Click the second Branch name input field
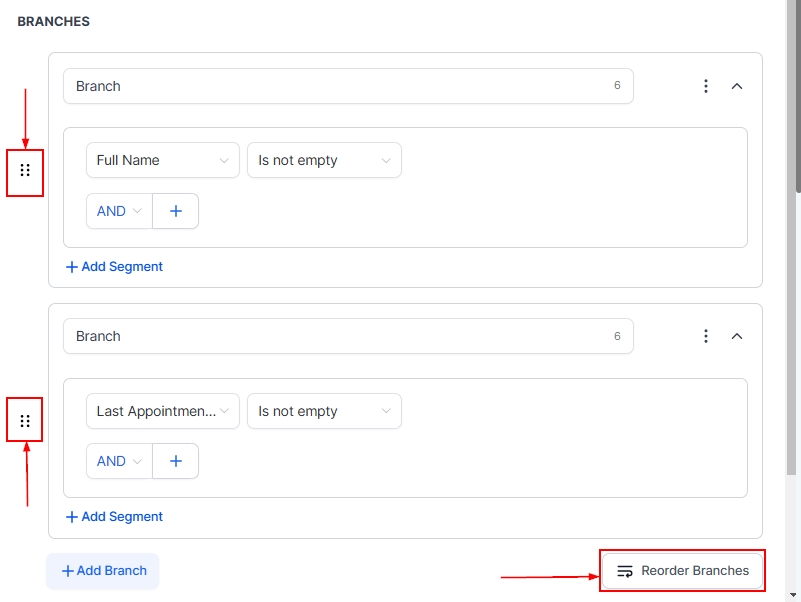 [x=340, y=336]
